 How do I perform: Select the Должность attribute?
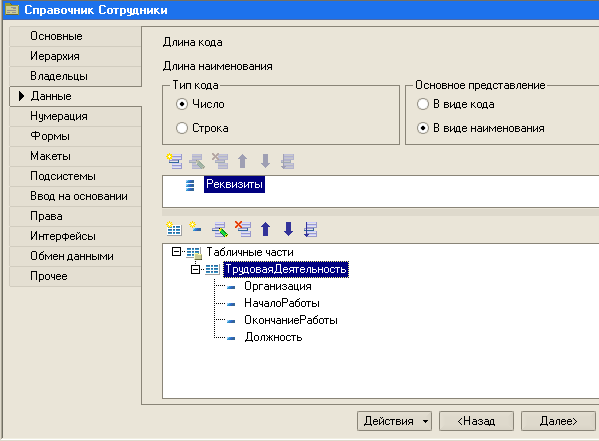coord(274,337)
